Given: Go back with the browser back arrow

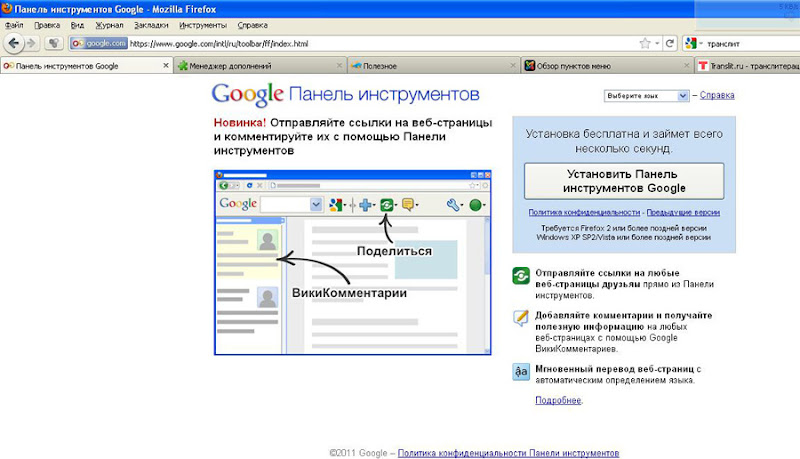Looking at the screenshot, I should (14, 43).
